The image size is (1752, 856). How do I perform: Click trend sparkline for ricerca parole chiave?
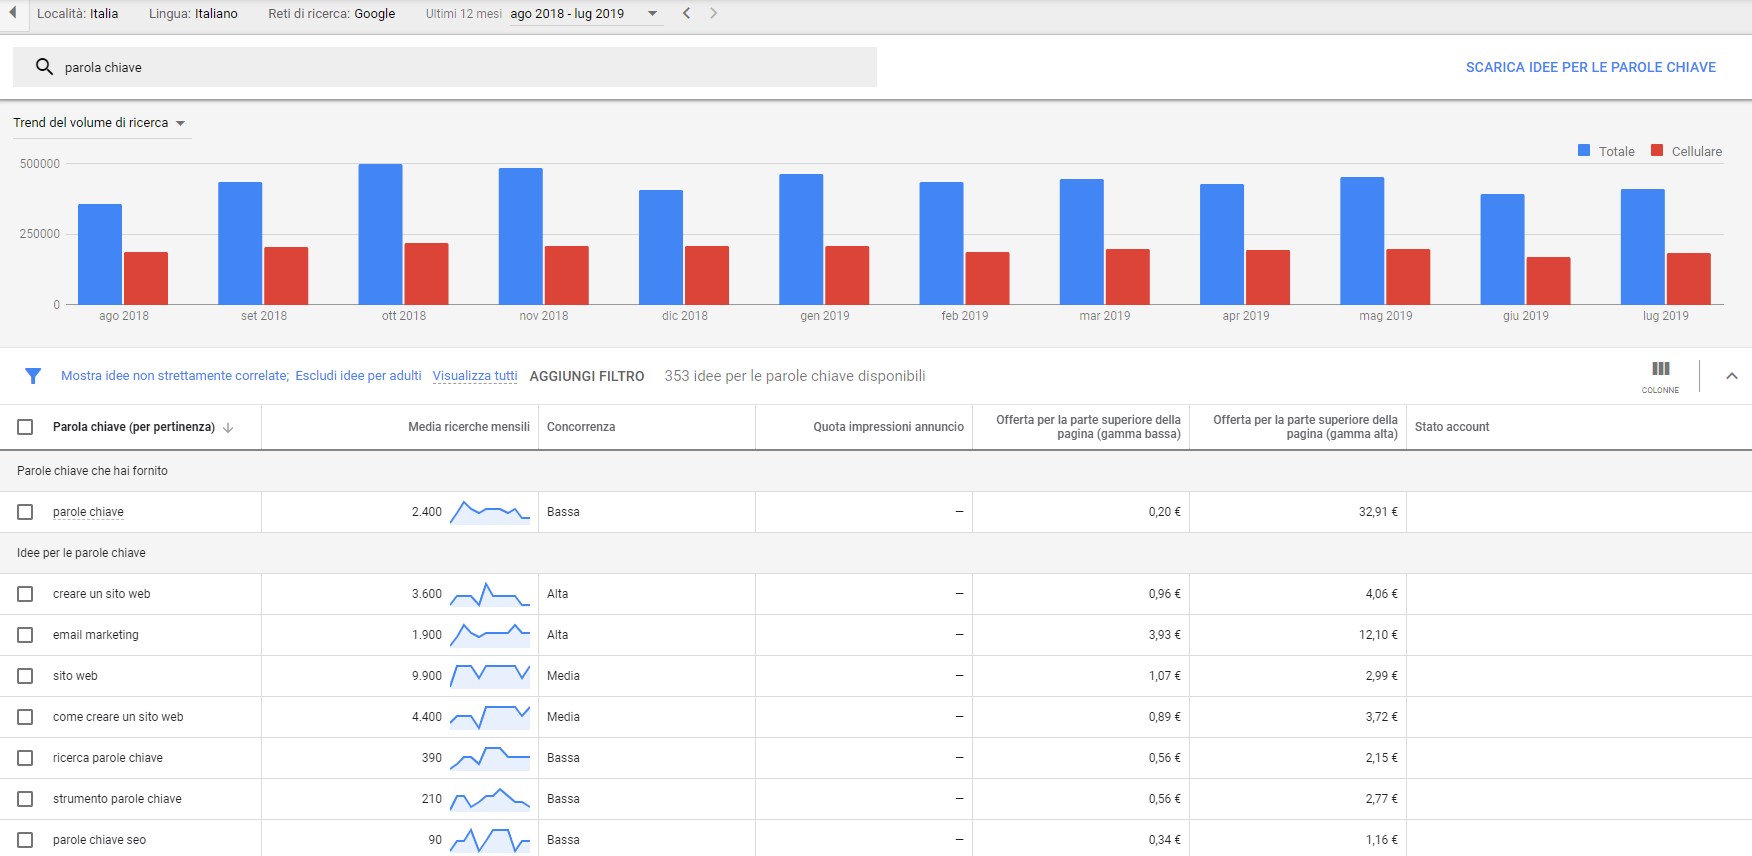[x=490, y=758]
